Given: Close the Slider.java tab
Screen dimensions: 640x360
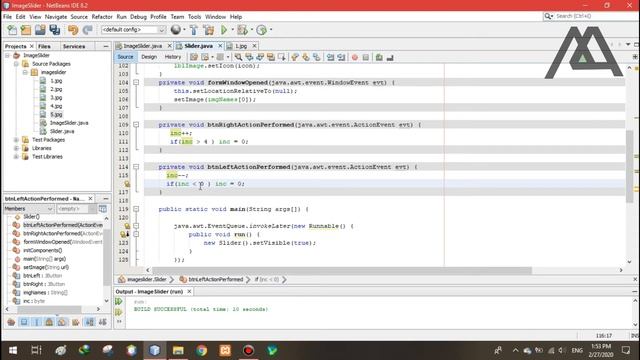Looking at the screenshot, I should point(220,46).
